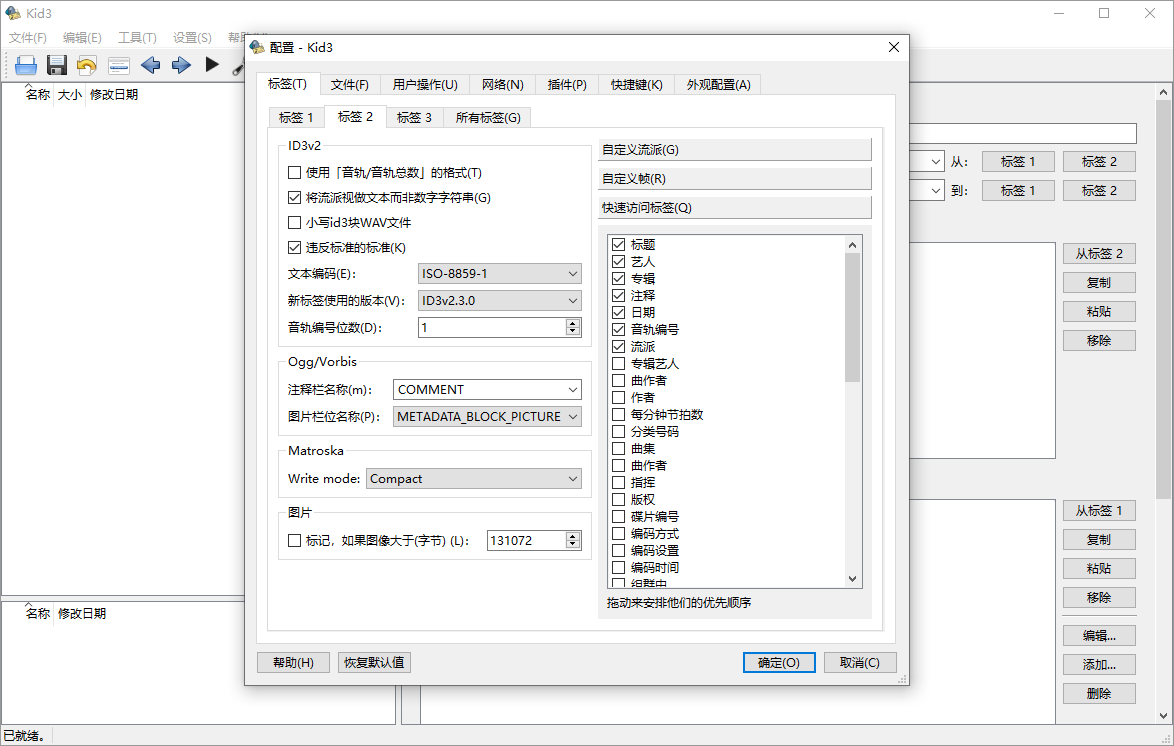Screen dimensions: 1174x746
Task: Switch to 网络(N) tab
Action: [502, 85]
